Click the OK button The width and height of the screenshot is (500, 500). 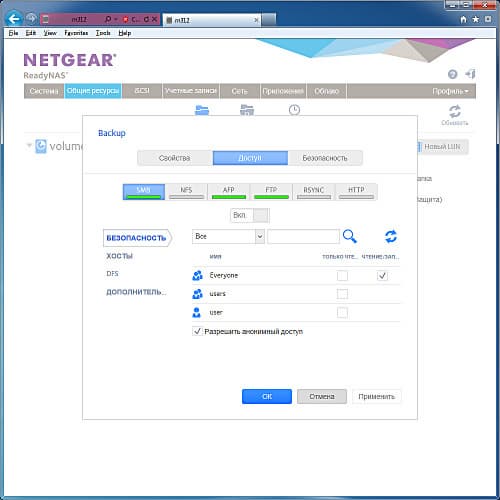[x=267, y=396]
